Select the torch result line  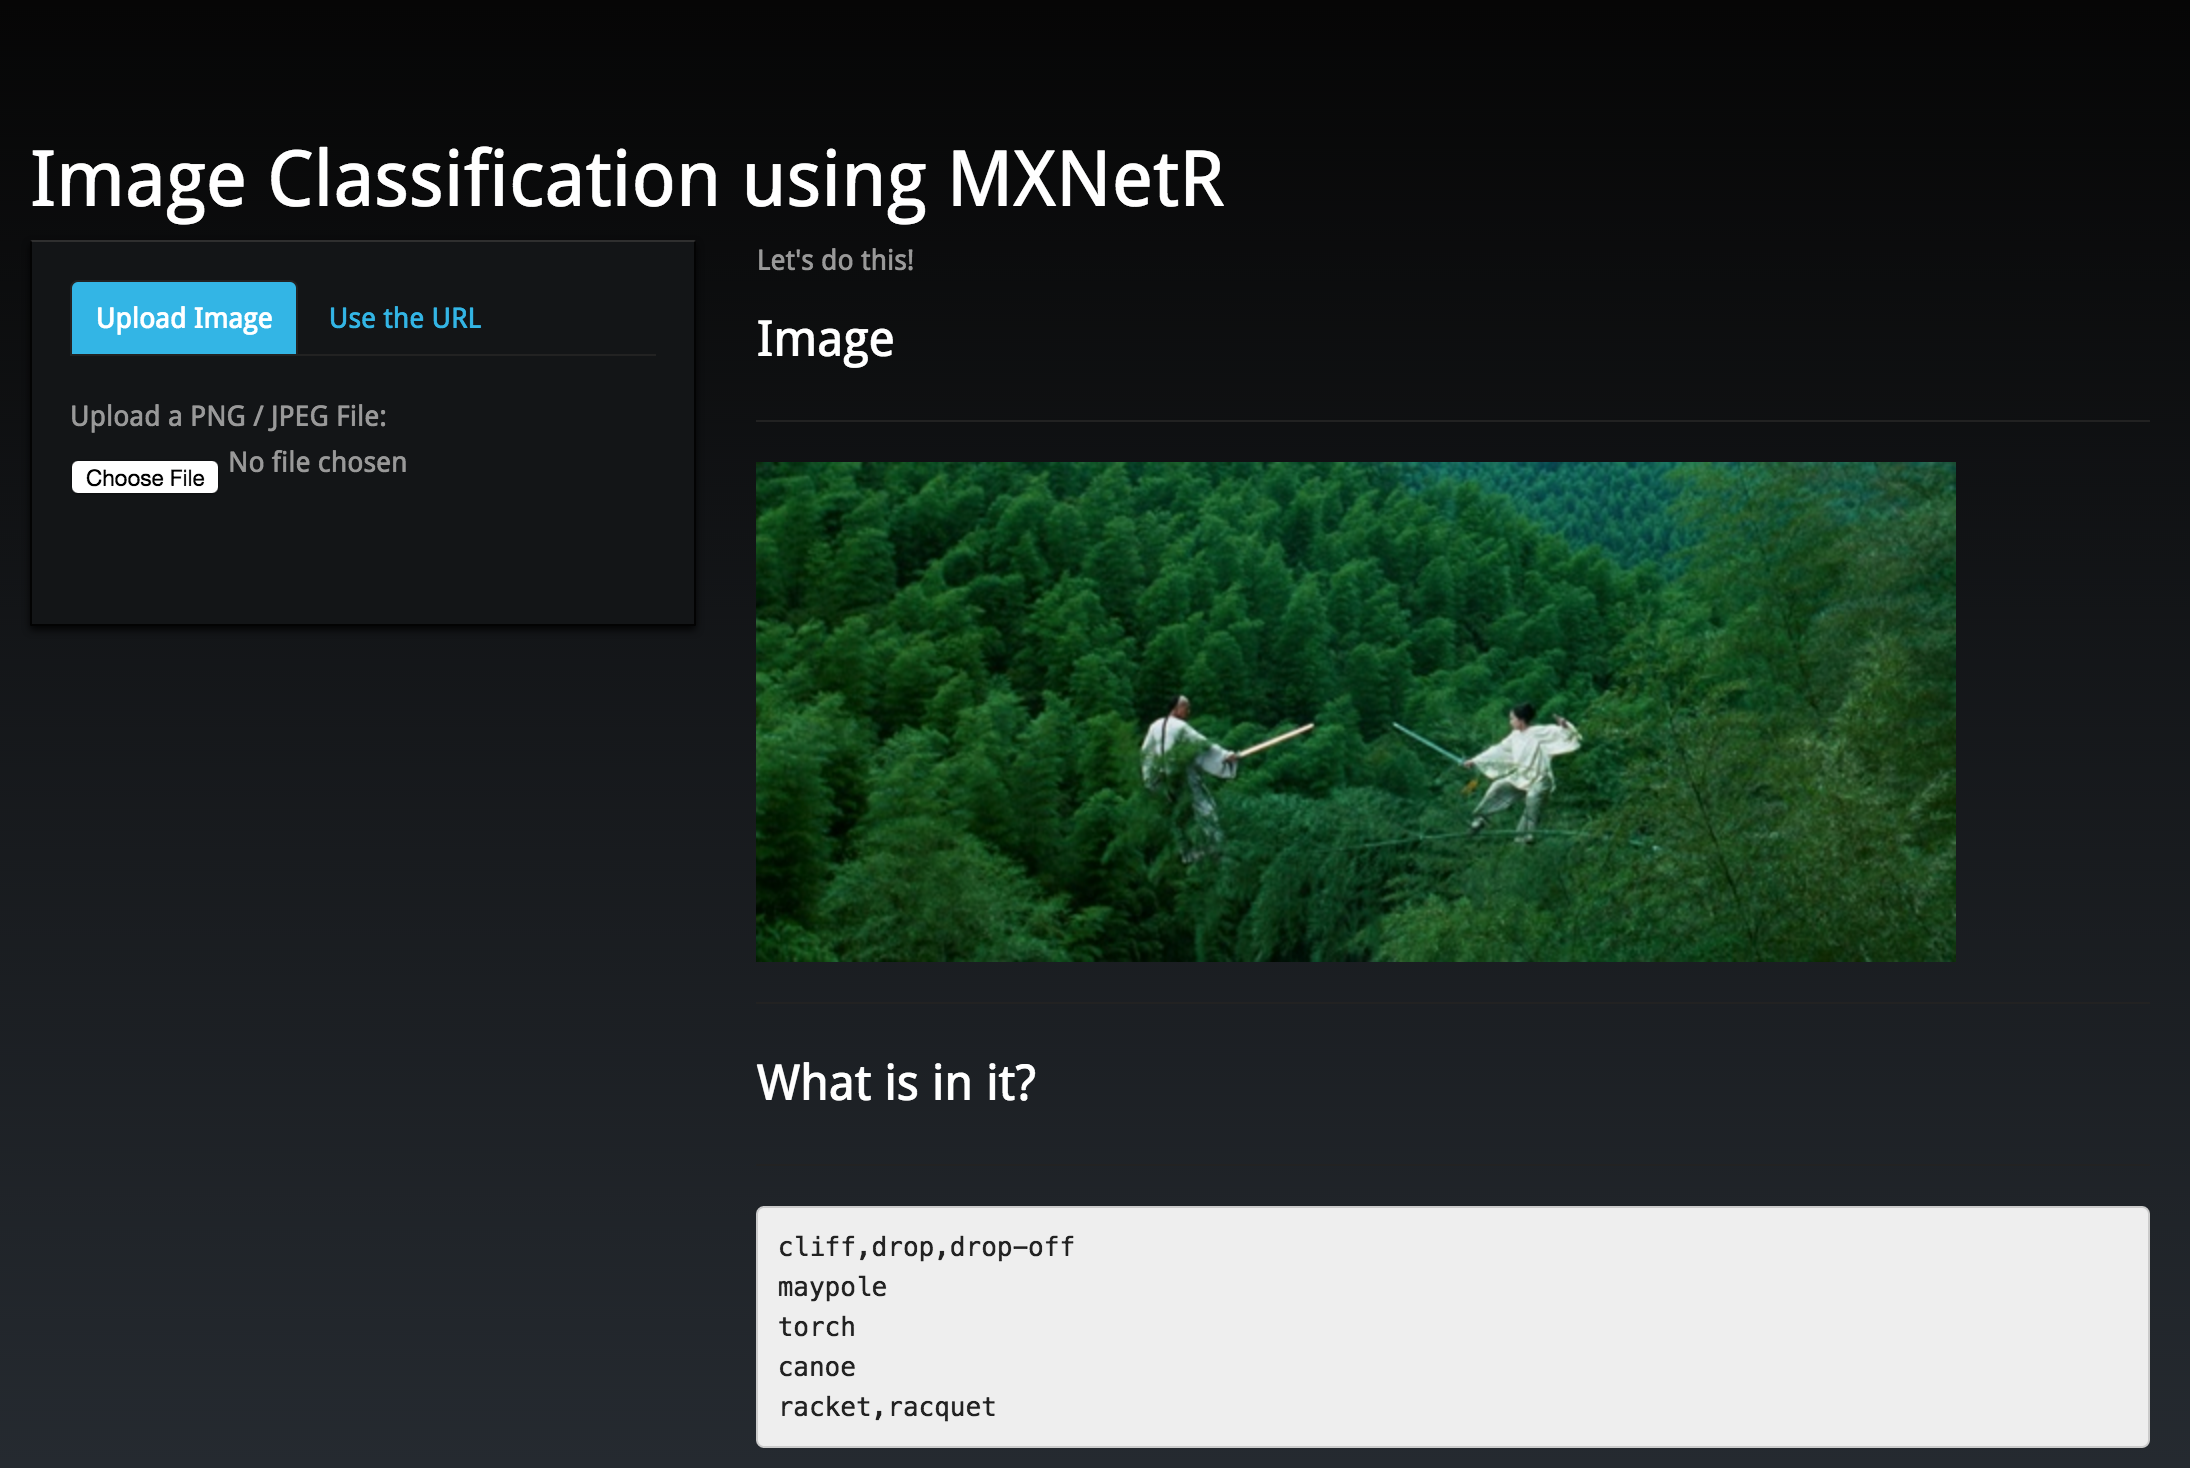coord(816,1327)
